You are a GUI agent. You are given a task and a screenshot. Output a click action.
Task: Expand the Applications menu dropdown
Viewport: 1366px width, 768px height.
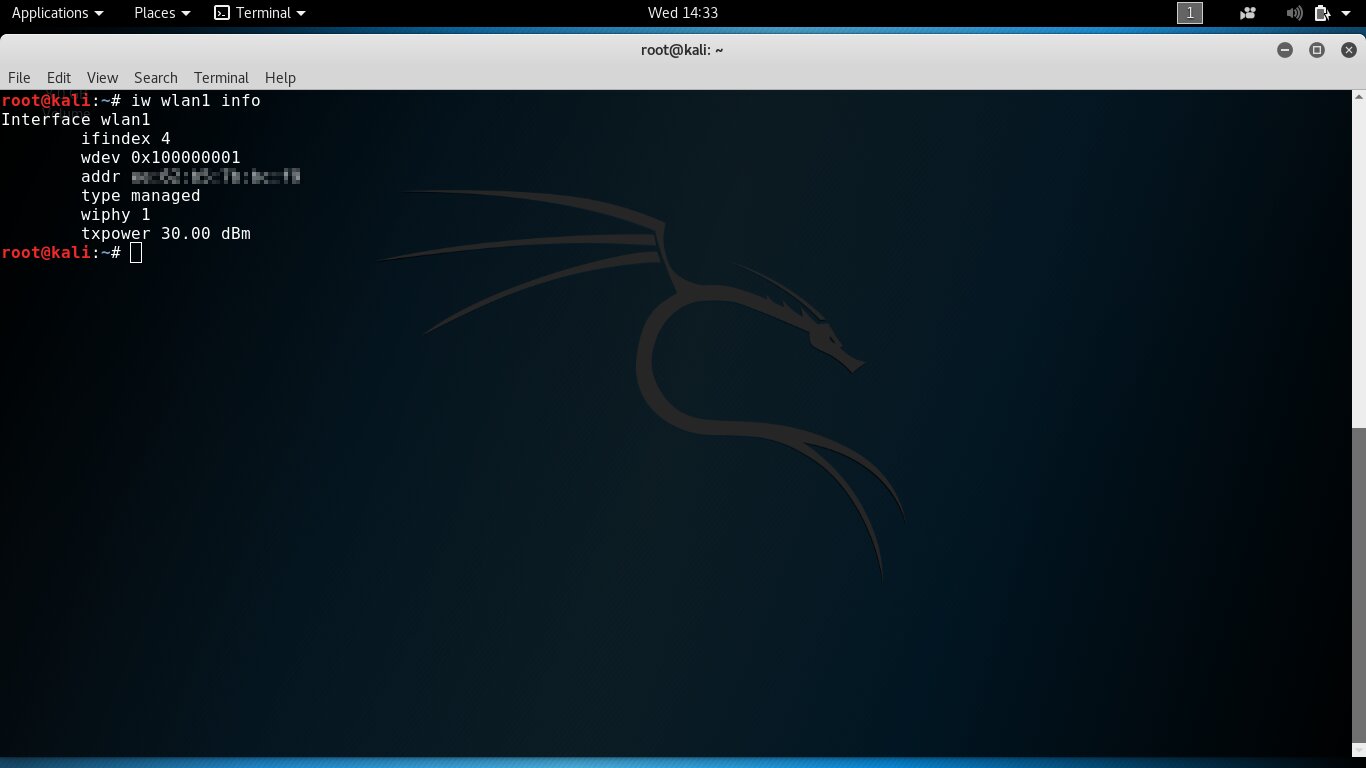tap(57, 13)
